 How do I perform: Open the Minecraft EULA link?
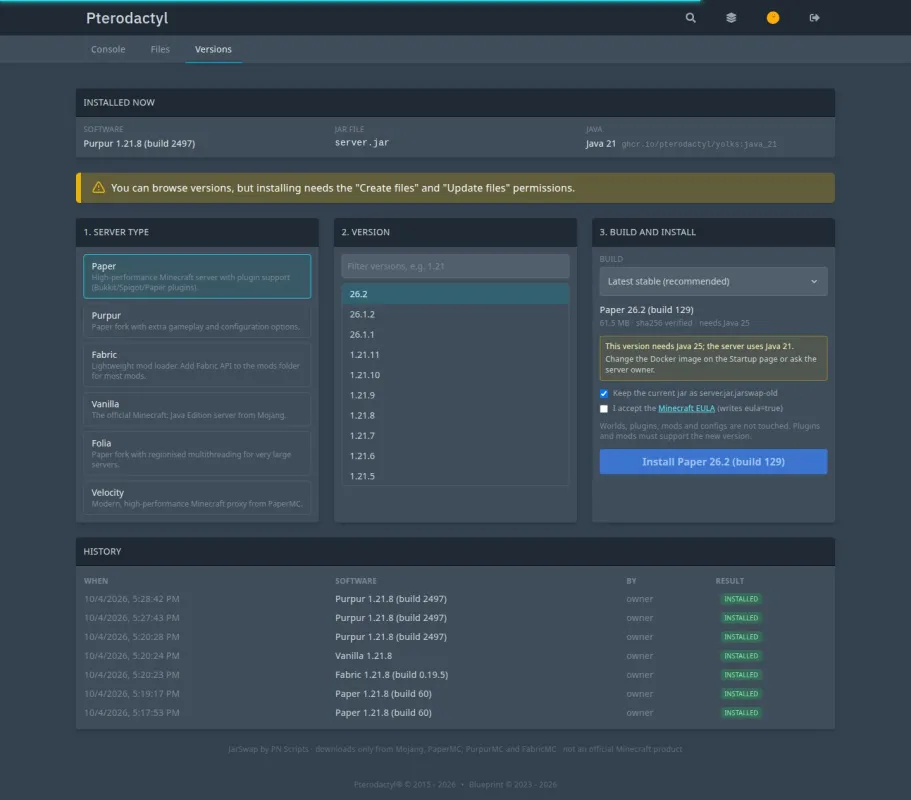(686, 408)
